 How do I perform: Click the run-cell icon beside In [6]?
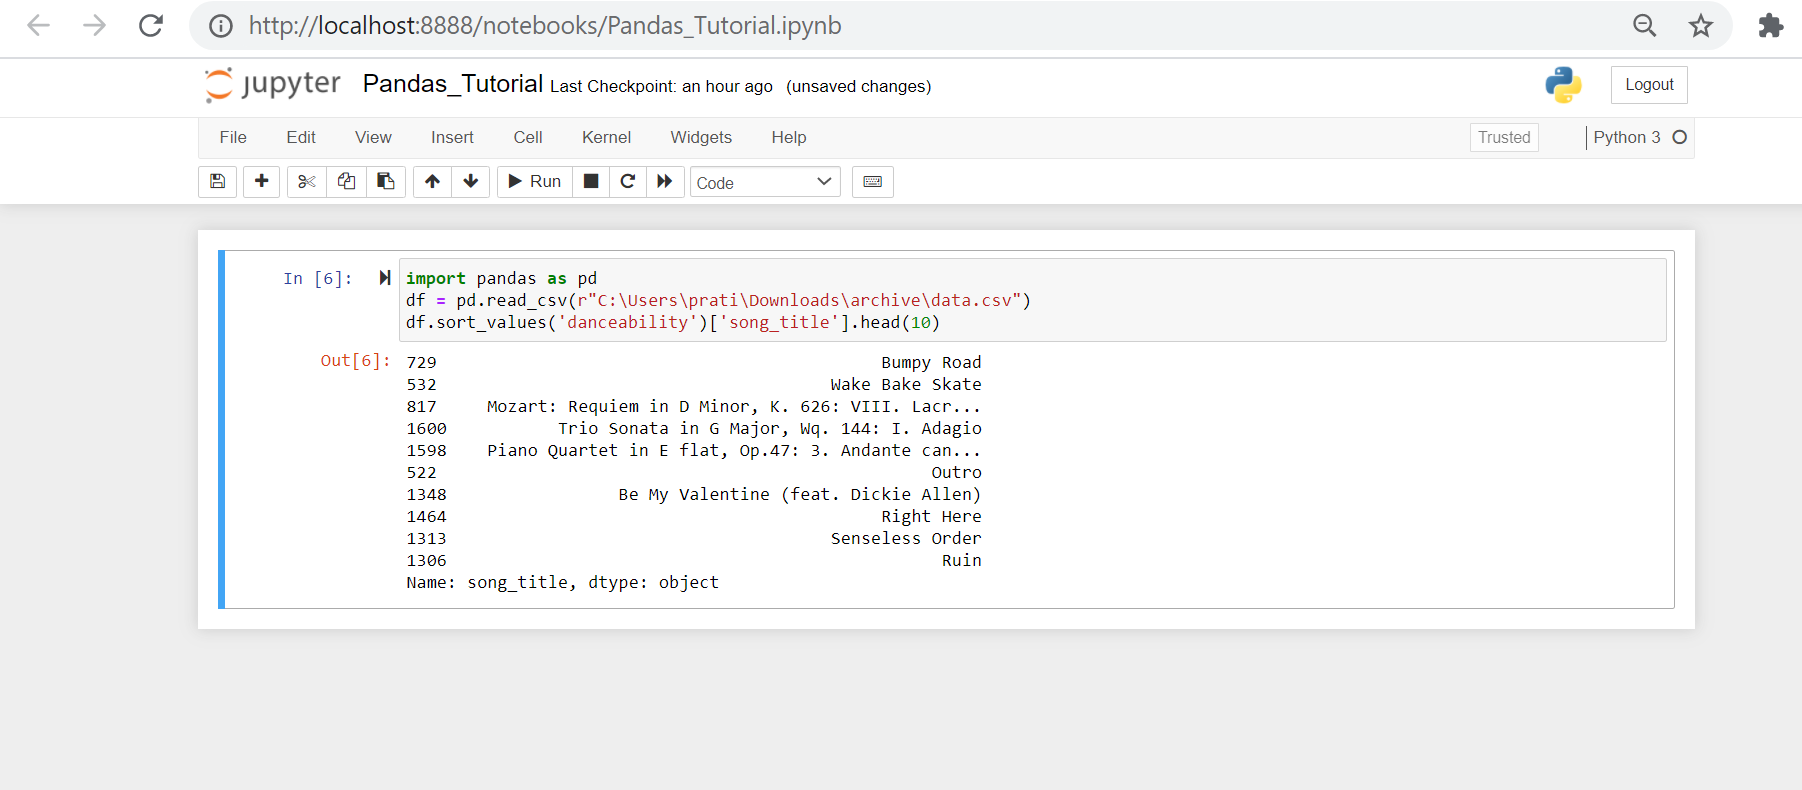[384, 278]
